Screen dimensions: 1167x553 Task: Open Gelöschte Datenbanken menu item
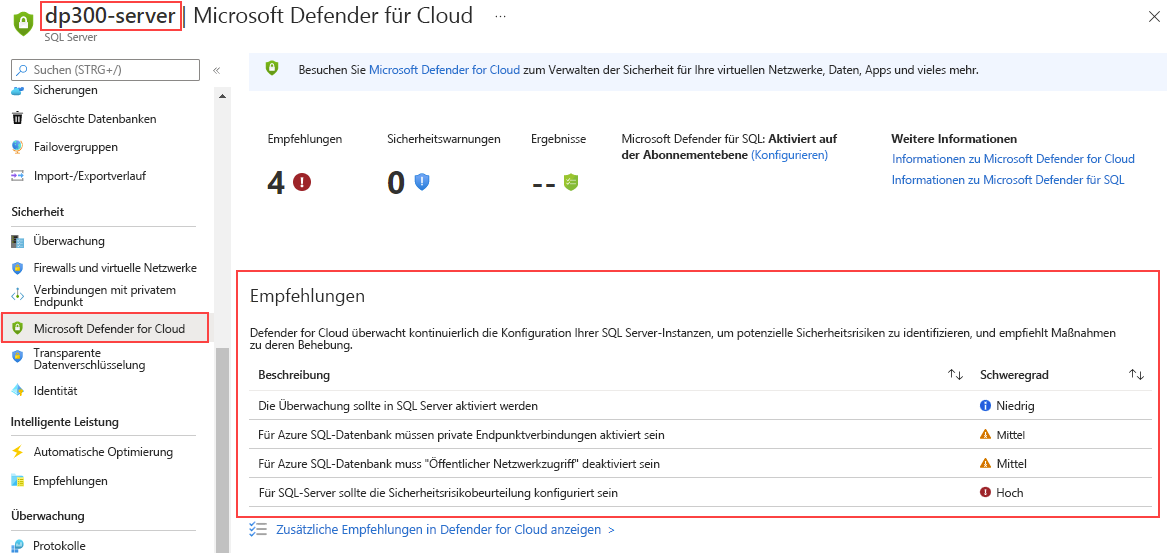point(95,118)
